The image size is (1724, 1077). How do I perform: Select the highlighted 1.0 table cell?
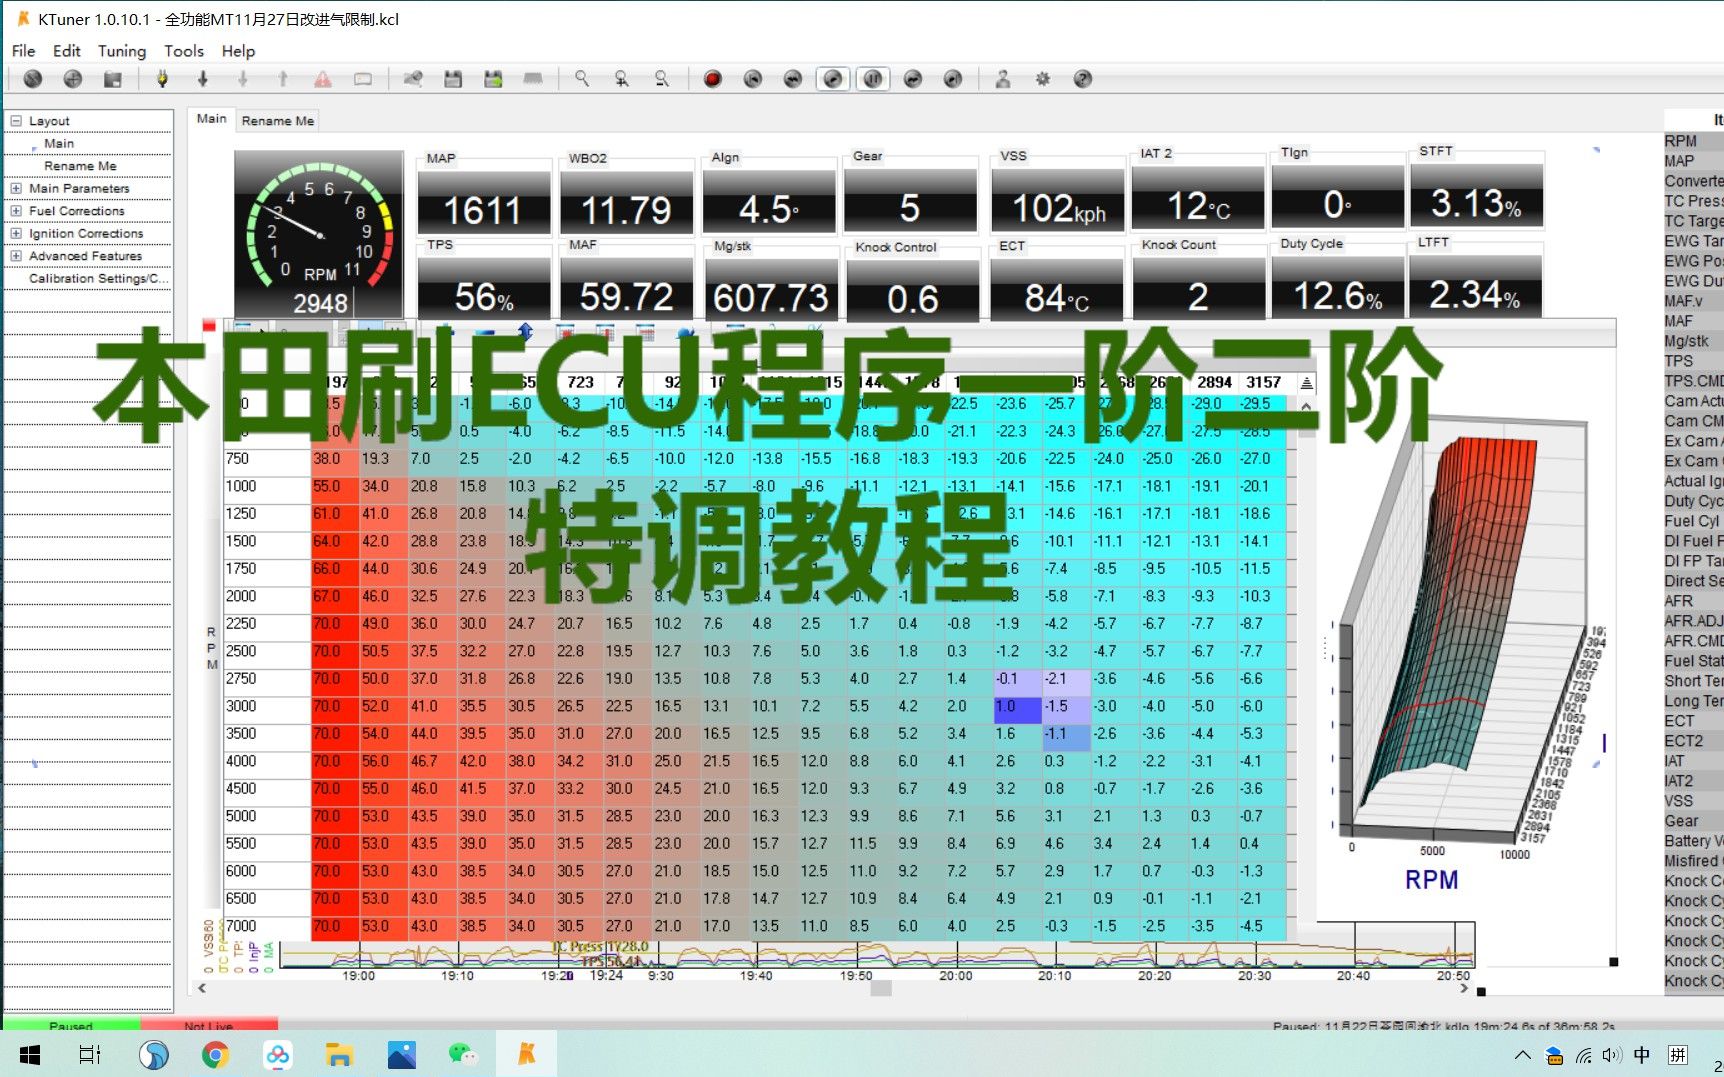click(1016, 706)
